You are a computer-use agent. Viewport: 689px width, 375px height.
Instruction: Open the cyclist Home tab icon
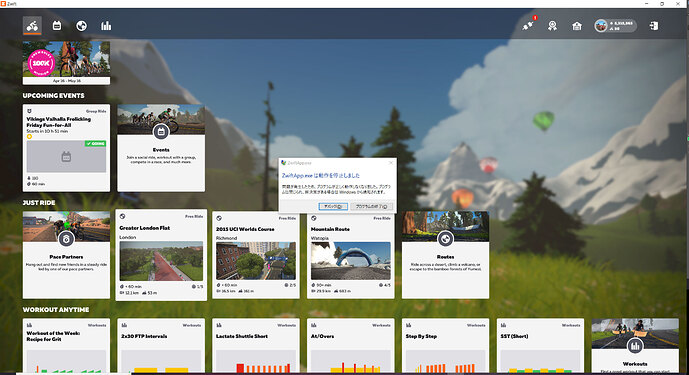(32, 25)
